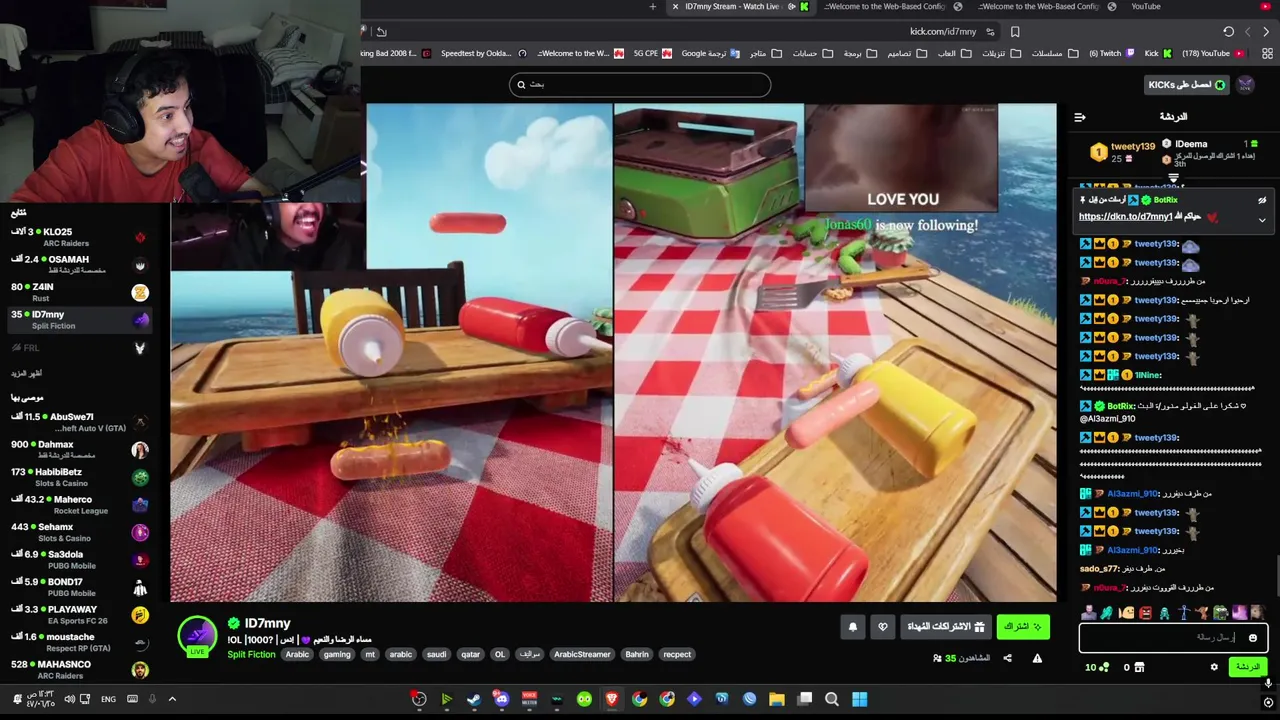Select the gaming tag
This screenshot has height=720, width=1280.
[x=337, y=655]
